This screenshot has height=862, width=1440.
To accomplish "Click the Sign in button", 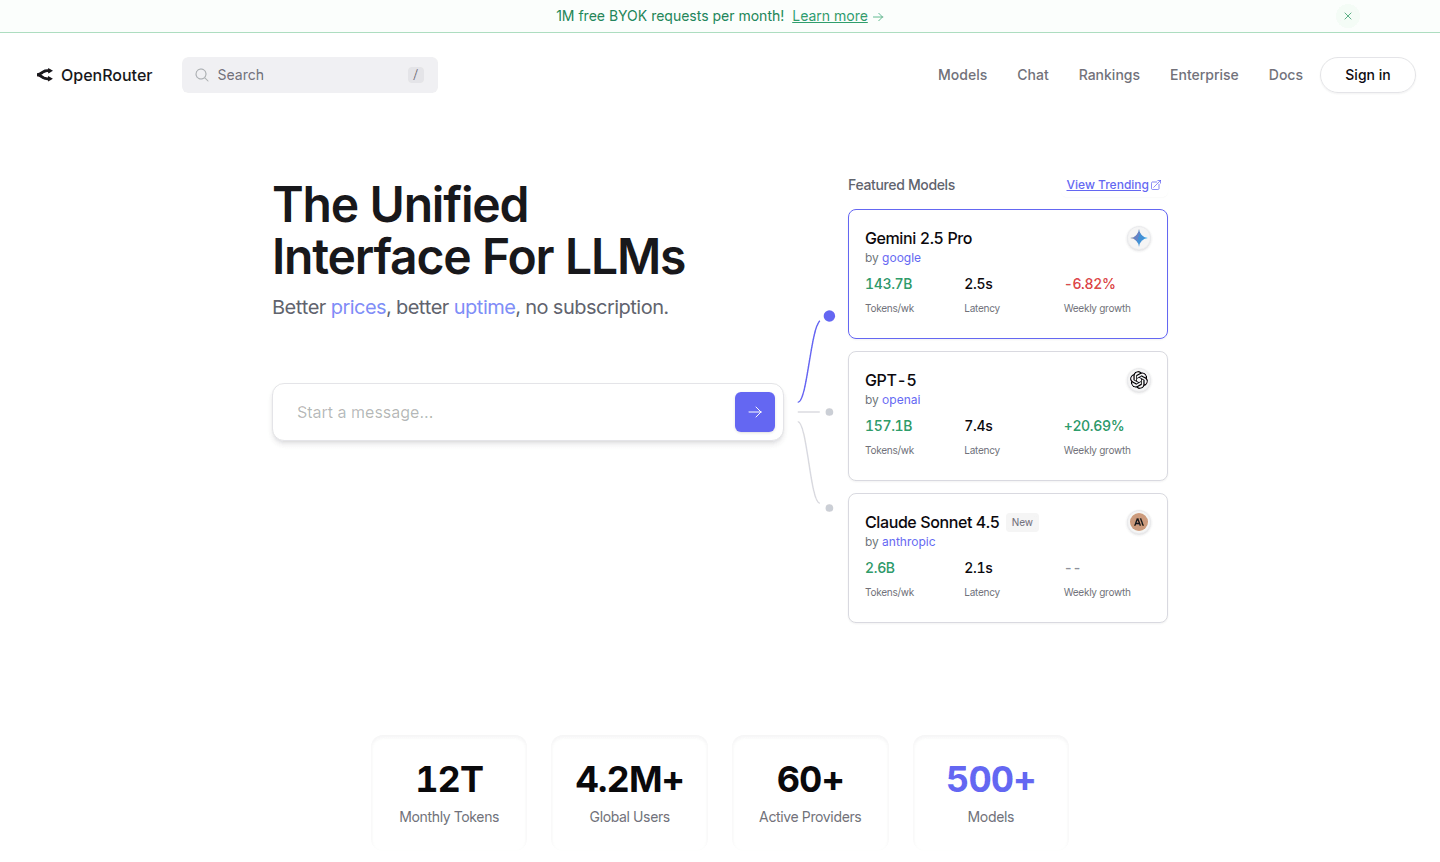I will [1367, 75].
